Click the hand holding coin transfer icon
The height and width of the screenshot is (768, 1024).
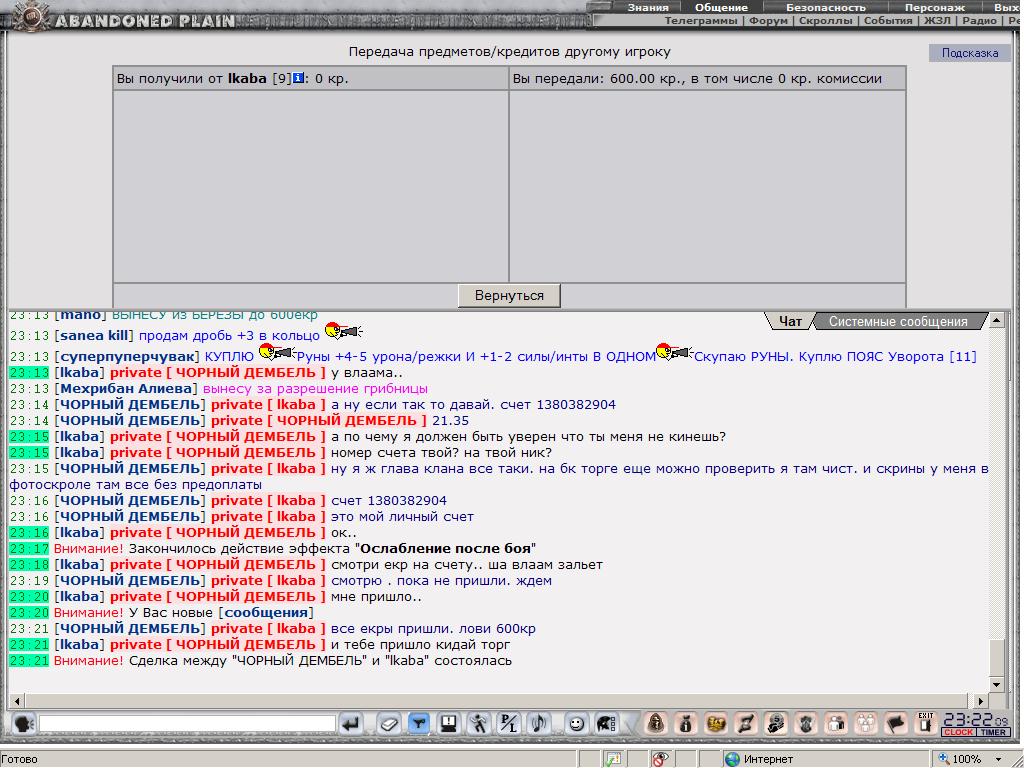tap(776, 724)
